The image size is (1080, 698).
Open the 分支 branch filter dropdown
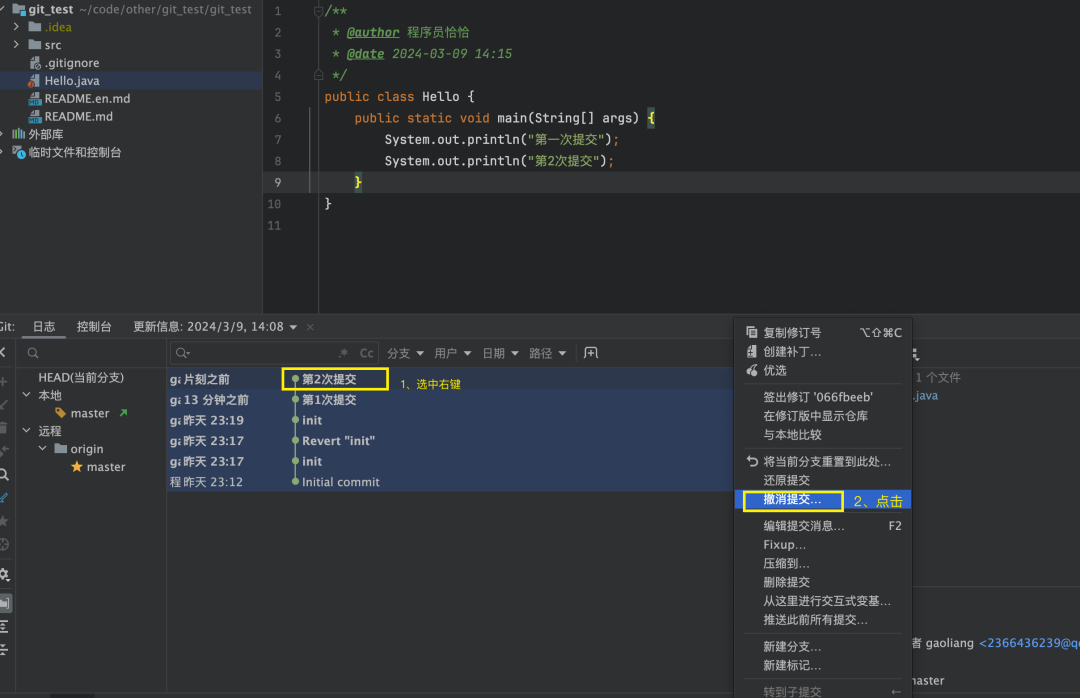click(405, 353)
